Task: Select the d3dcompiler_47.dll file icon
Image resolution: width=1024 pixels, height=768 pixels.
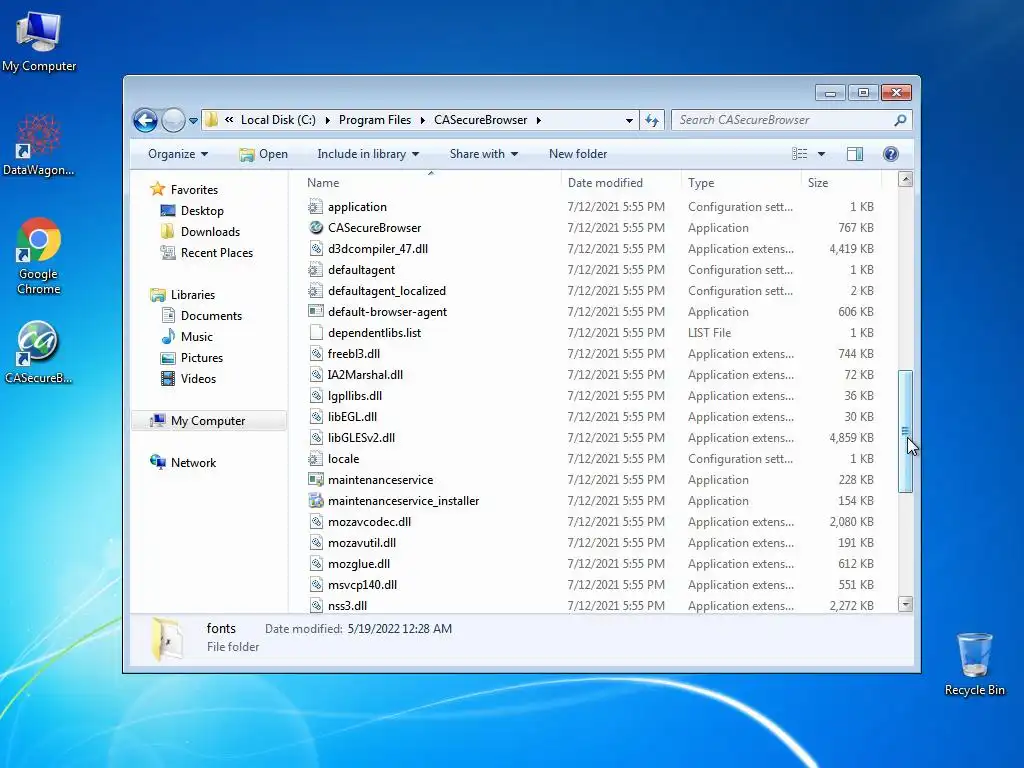Action: pyautogui.click(x=316, y=249)
